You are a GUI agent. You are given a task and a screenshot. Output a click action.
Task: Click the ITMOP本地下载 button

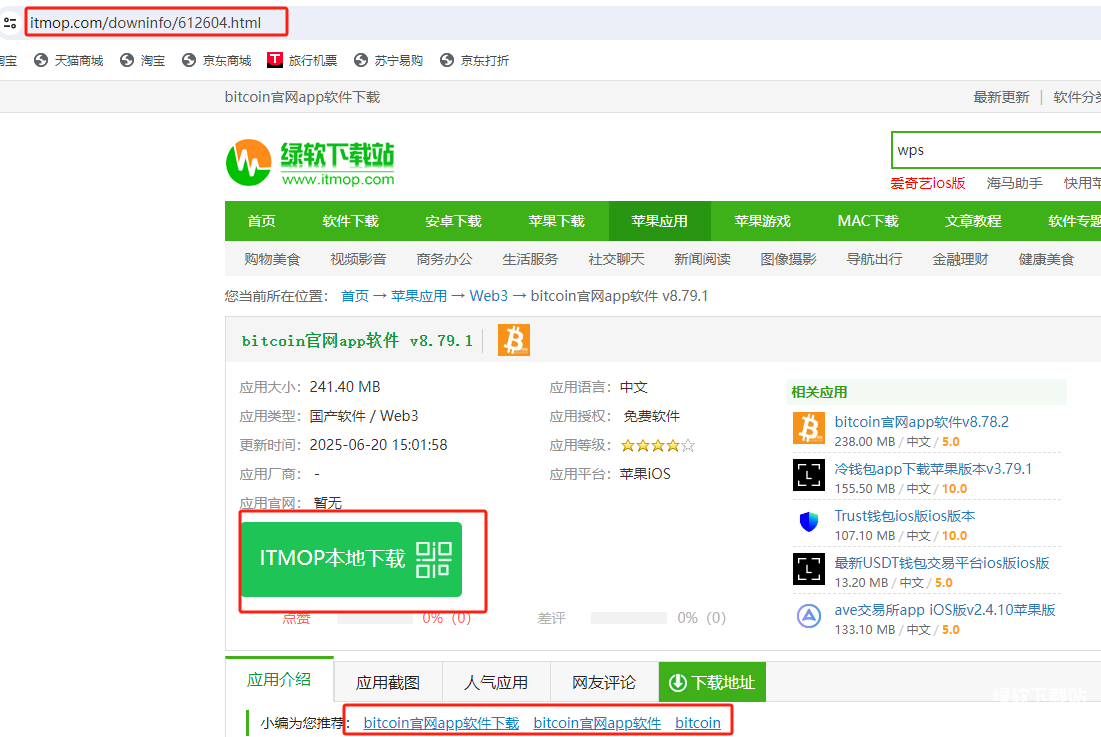[x=351, y=559]
